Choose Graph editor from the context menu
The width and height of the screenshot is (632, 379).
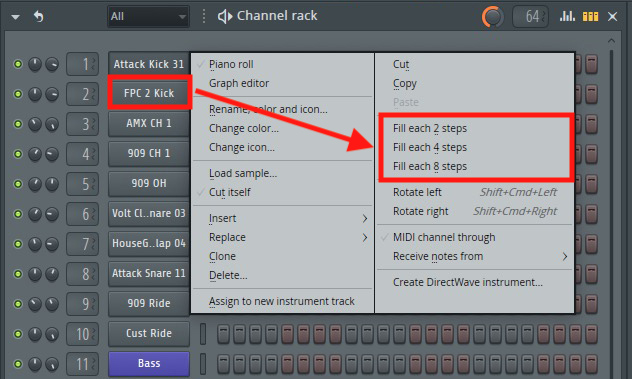(x=239, y=83)
